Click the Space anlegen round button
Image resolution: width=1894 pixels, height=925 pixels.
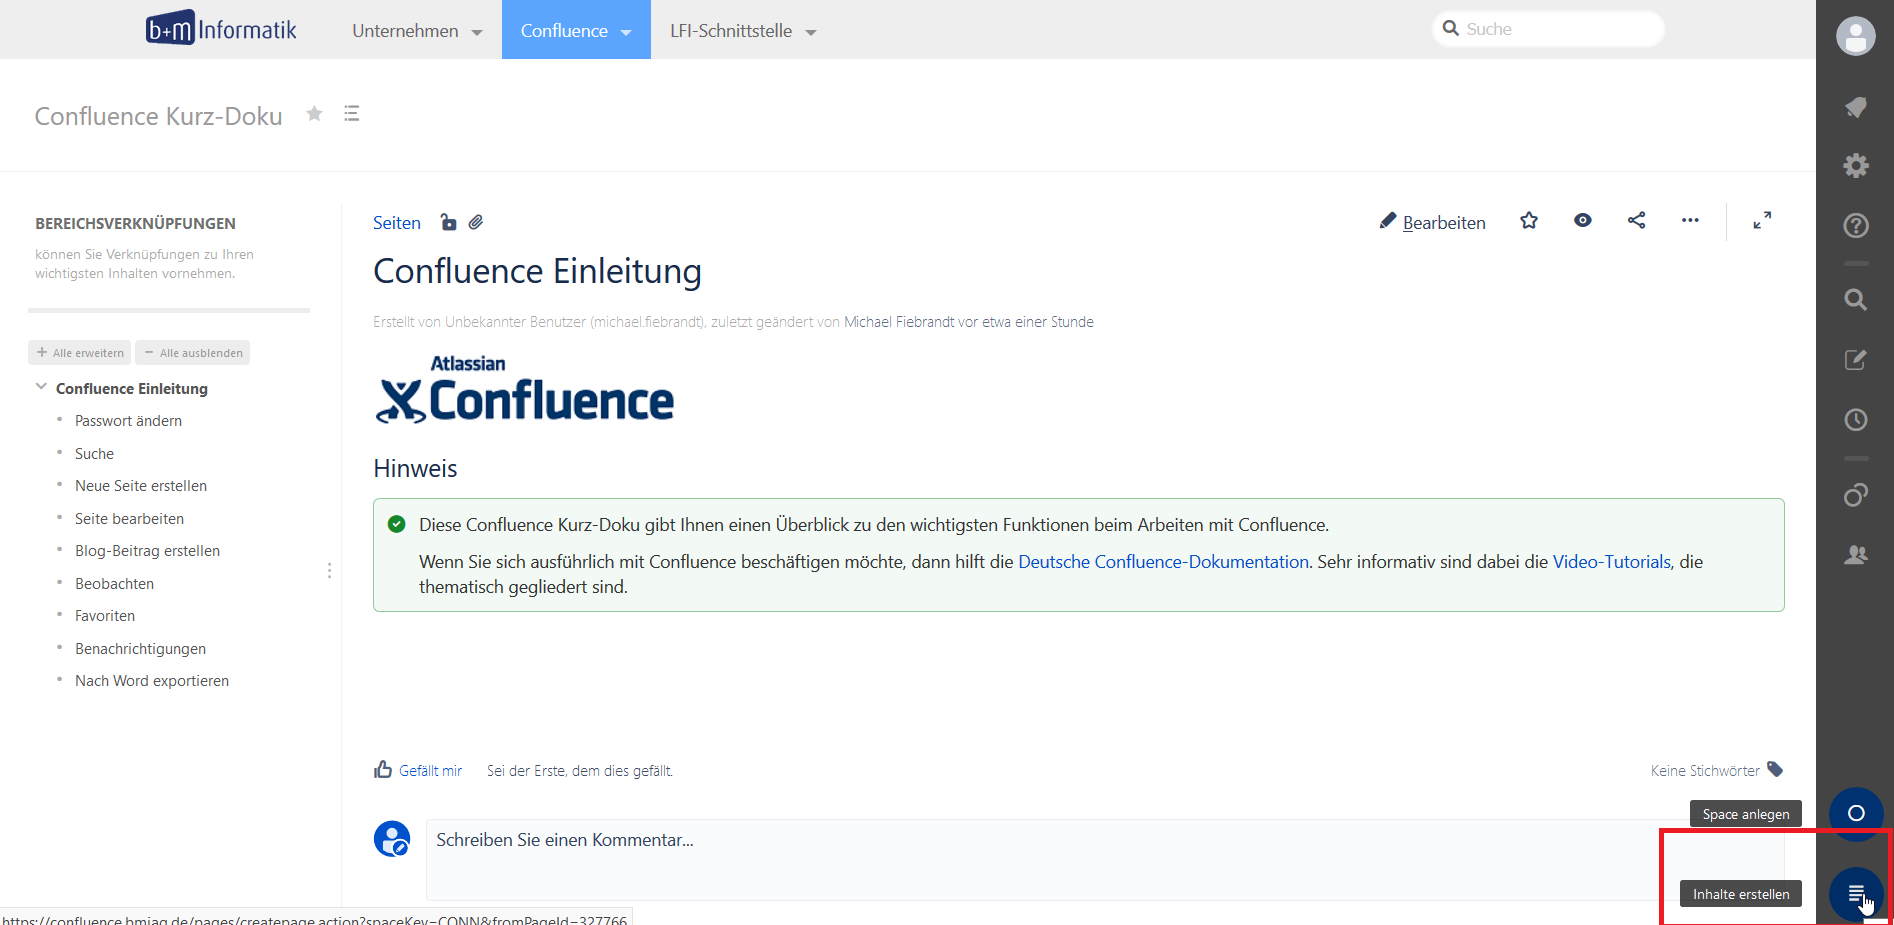1856,813
